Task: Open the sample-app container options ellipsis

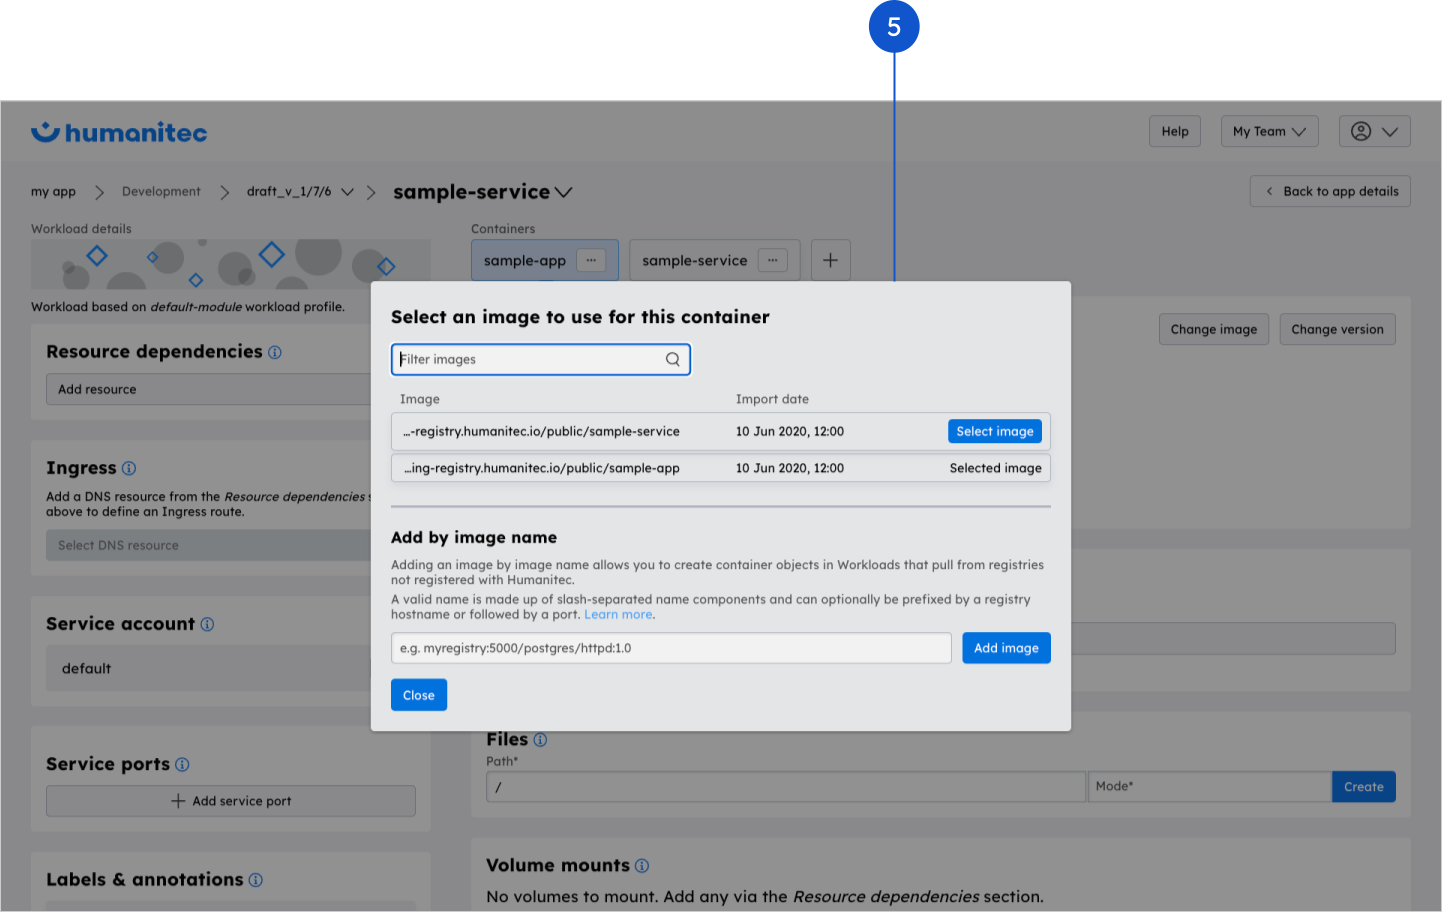Action: [591, 260]
